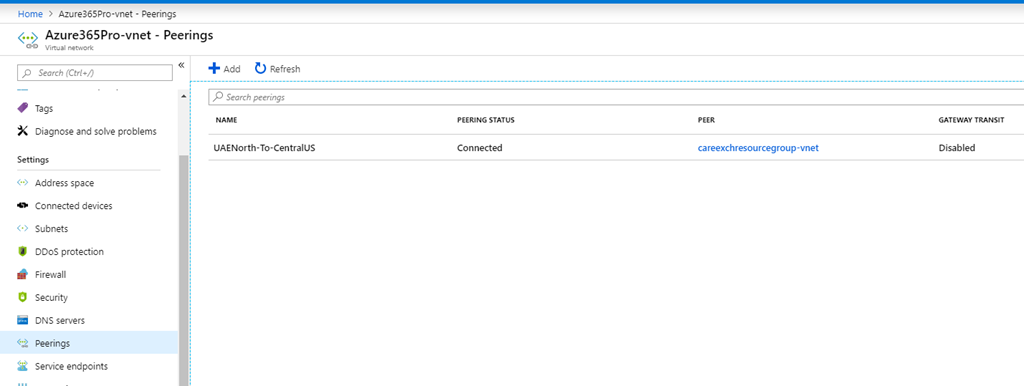Click the Security shield icon
Image resolution: width=1024 pixels, height=386 pixels.
tap(22, 297)
